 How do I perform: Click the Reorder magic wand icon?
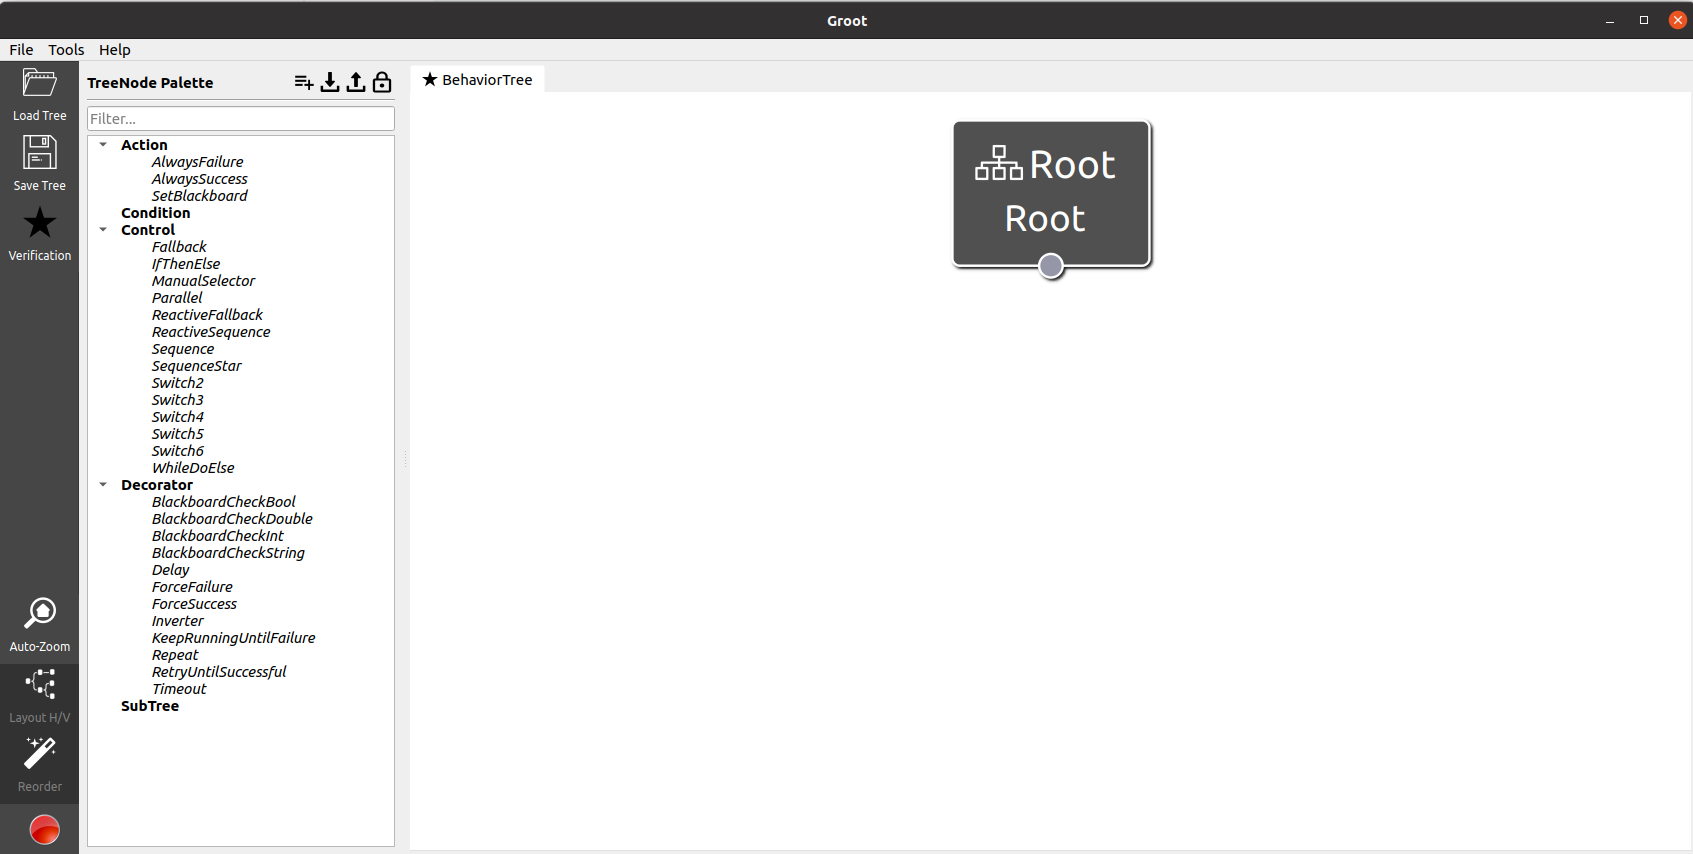pyautogui.click(x=40, y=754)
